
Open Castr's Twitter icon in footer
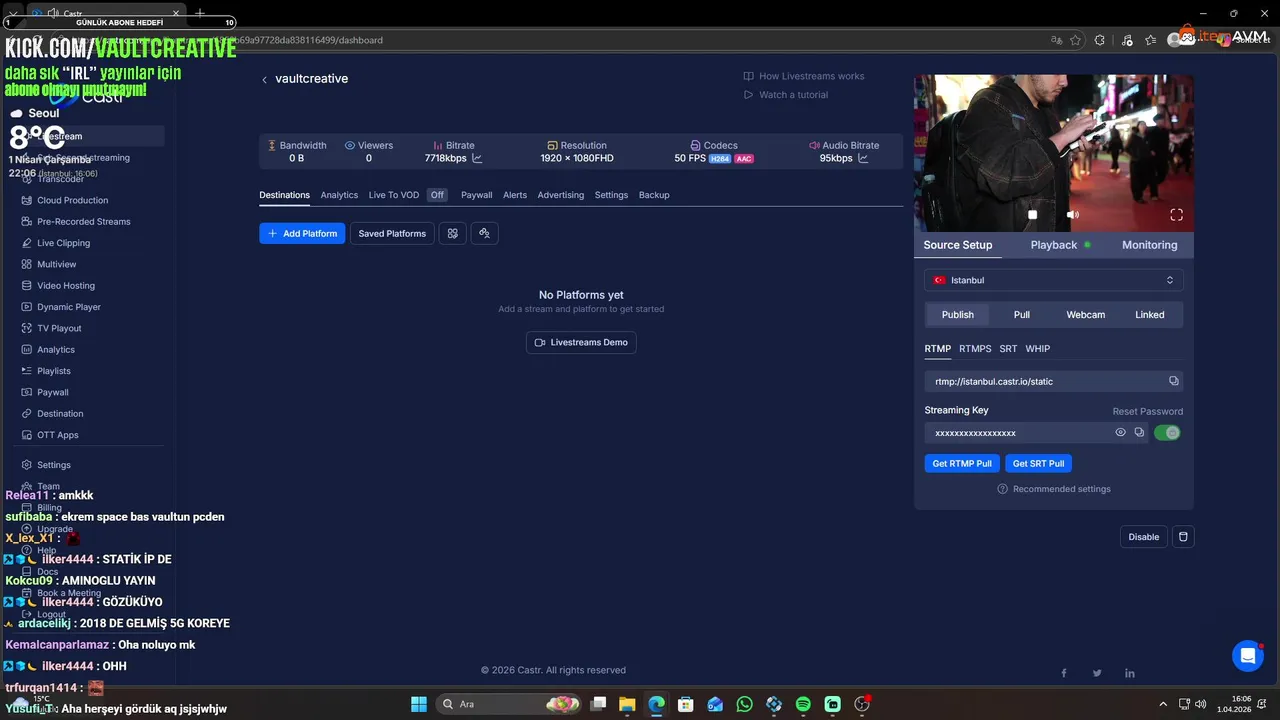[x=1097, y=673]
